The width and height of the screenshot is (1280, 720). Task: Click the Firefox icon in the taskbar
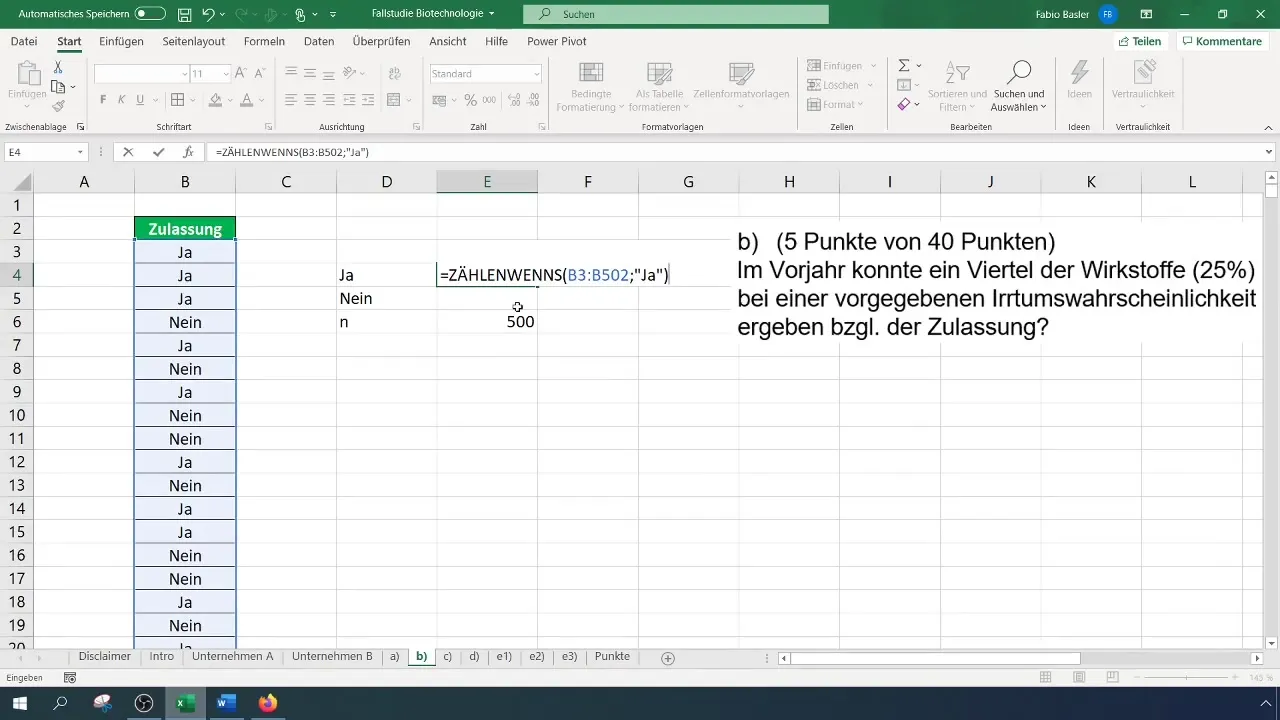tap(267, 703)
